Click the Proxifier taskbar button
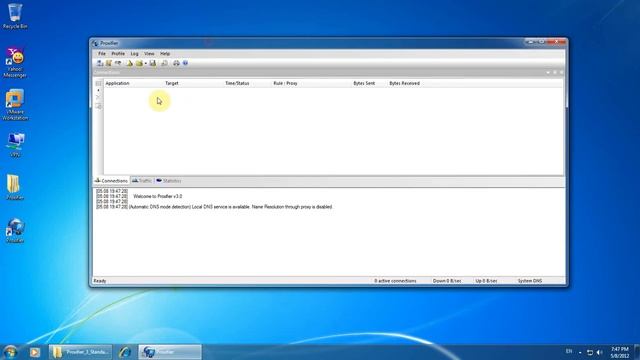 click(170, 352)
